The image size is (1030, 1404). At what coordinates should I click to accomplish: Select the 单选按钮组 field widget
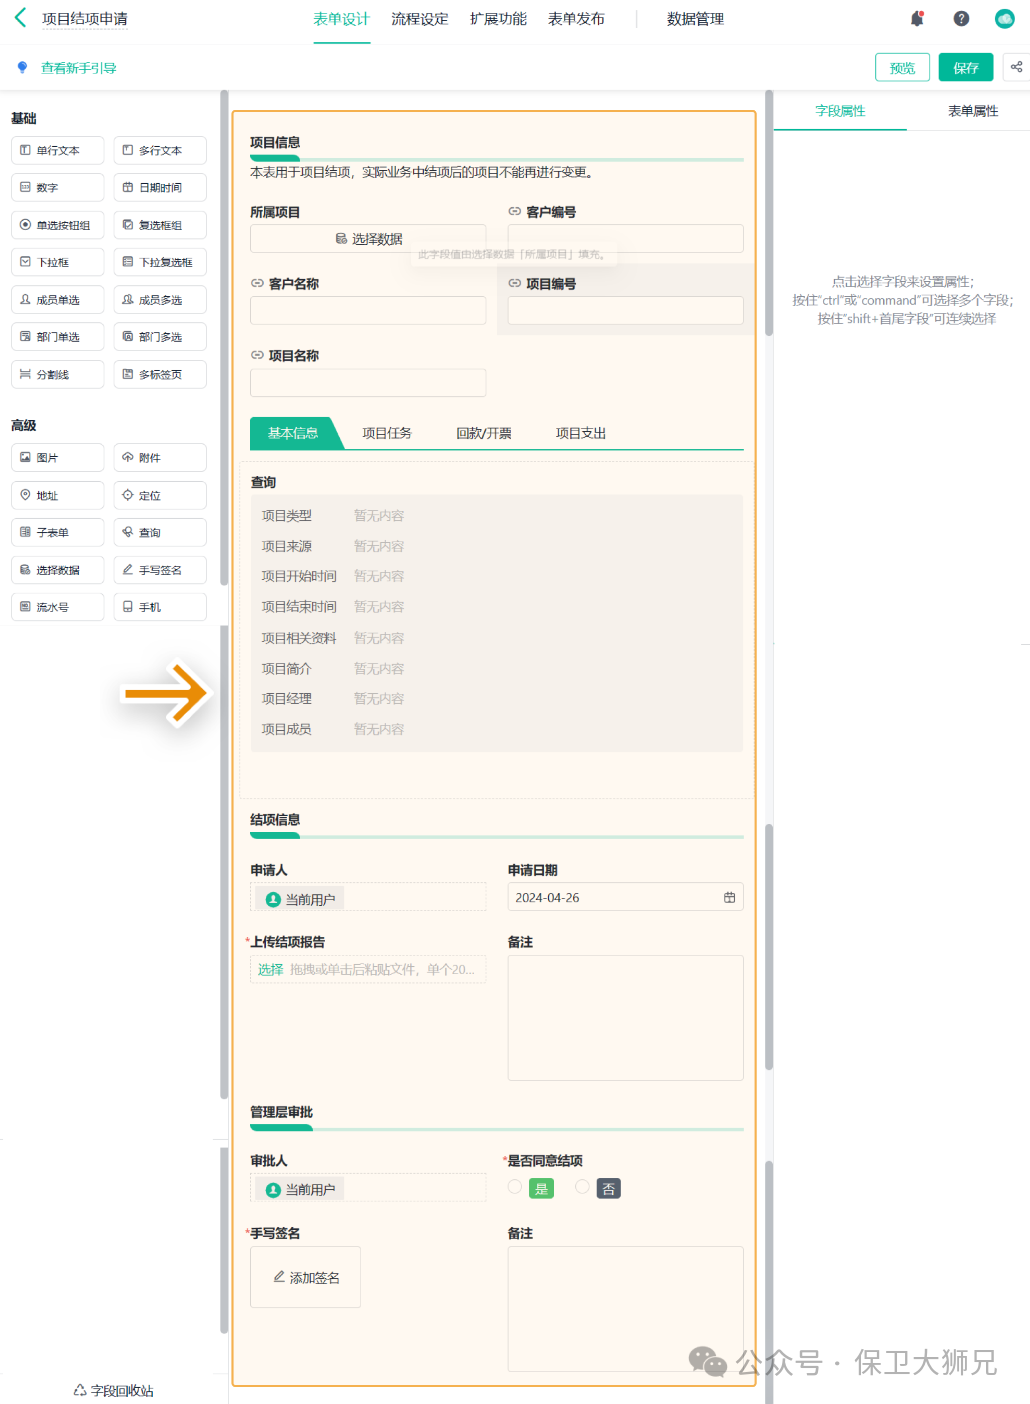[58, 225]
